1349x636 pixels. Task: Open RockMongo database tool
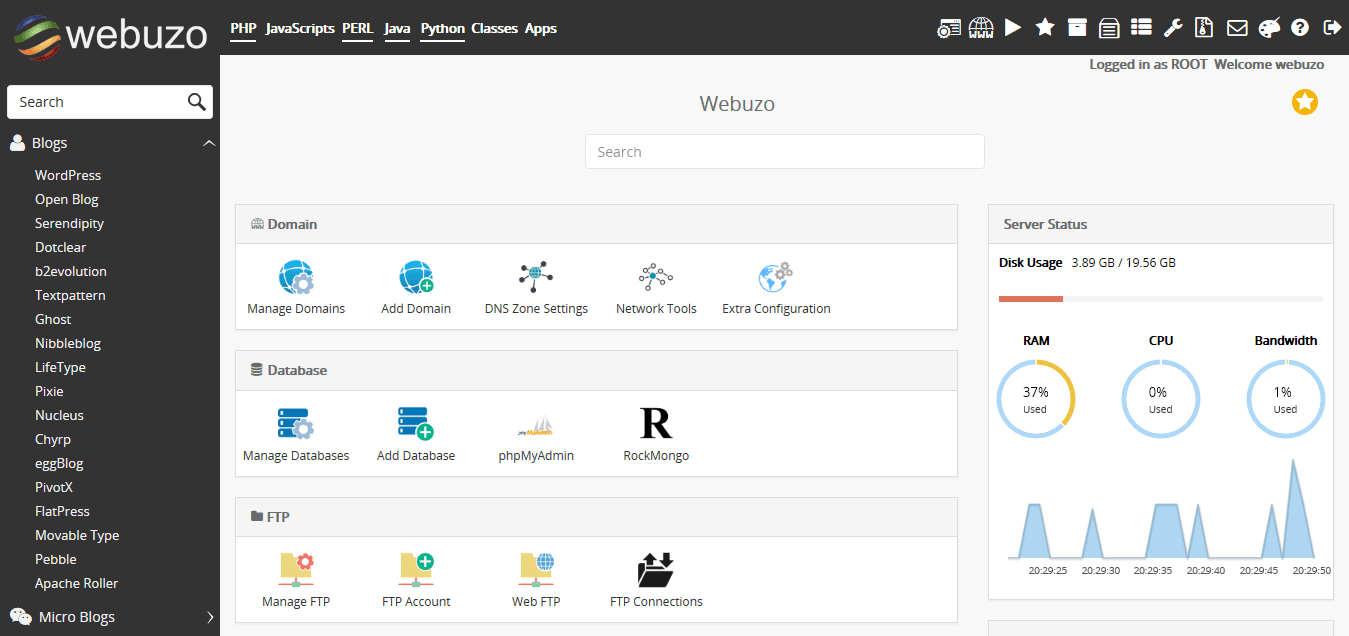(x=656, y=424)
